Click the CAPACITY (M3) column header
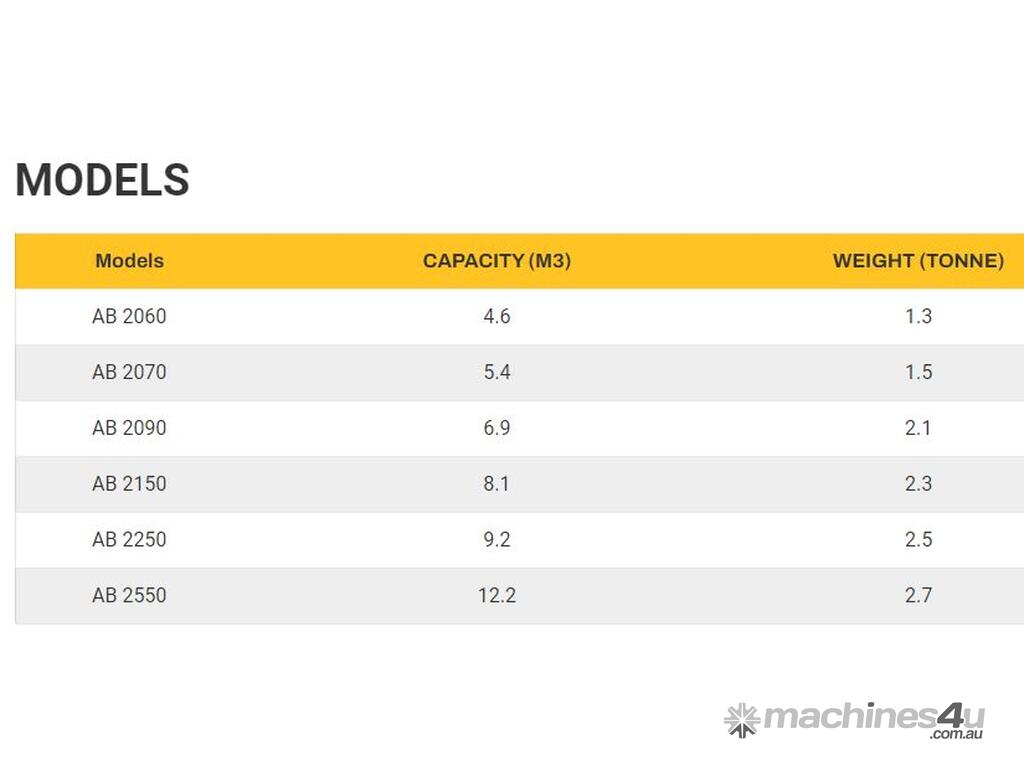This screenshot has height=768, width=1024. click(496, 261)
